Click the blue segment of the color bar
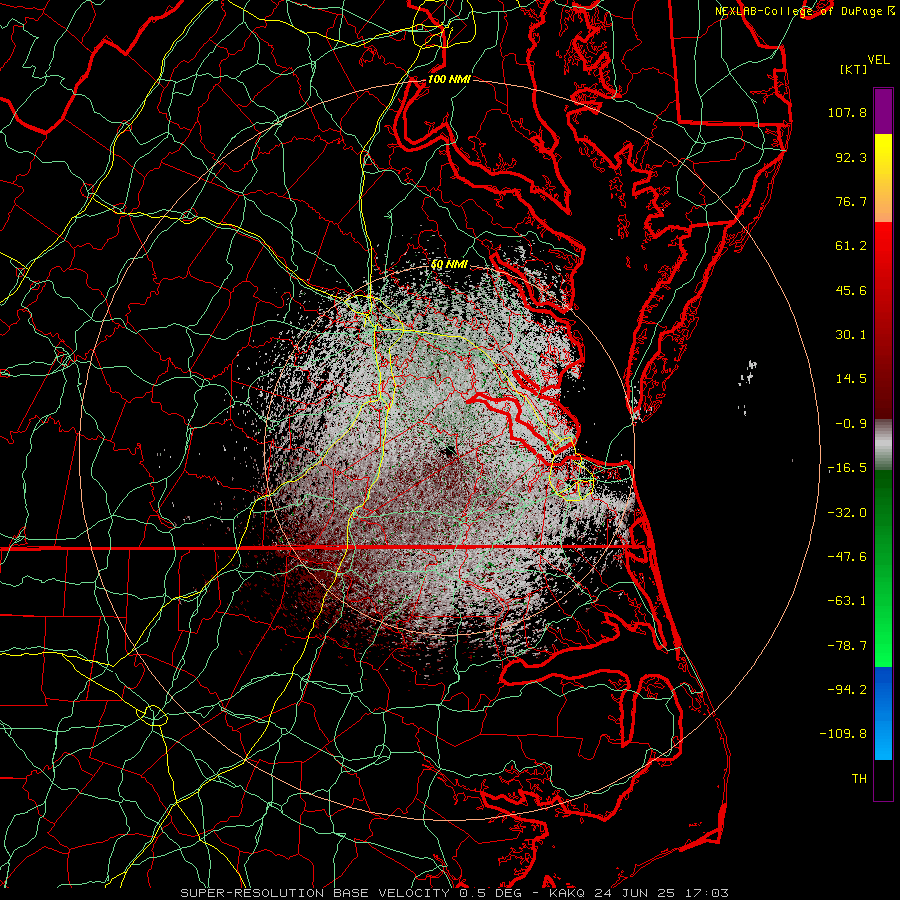The height and width of the screenshot is (900, 900). click(x=883, y=713)
